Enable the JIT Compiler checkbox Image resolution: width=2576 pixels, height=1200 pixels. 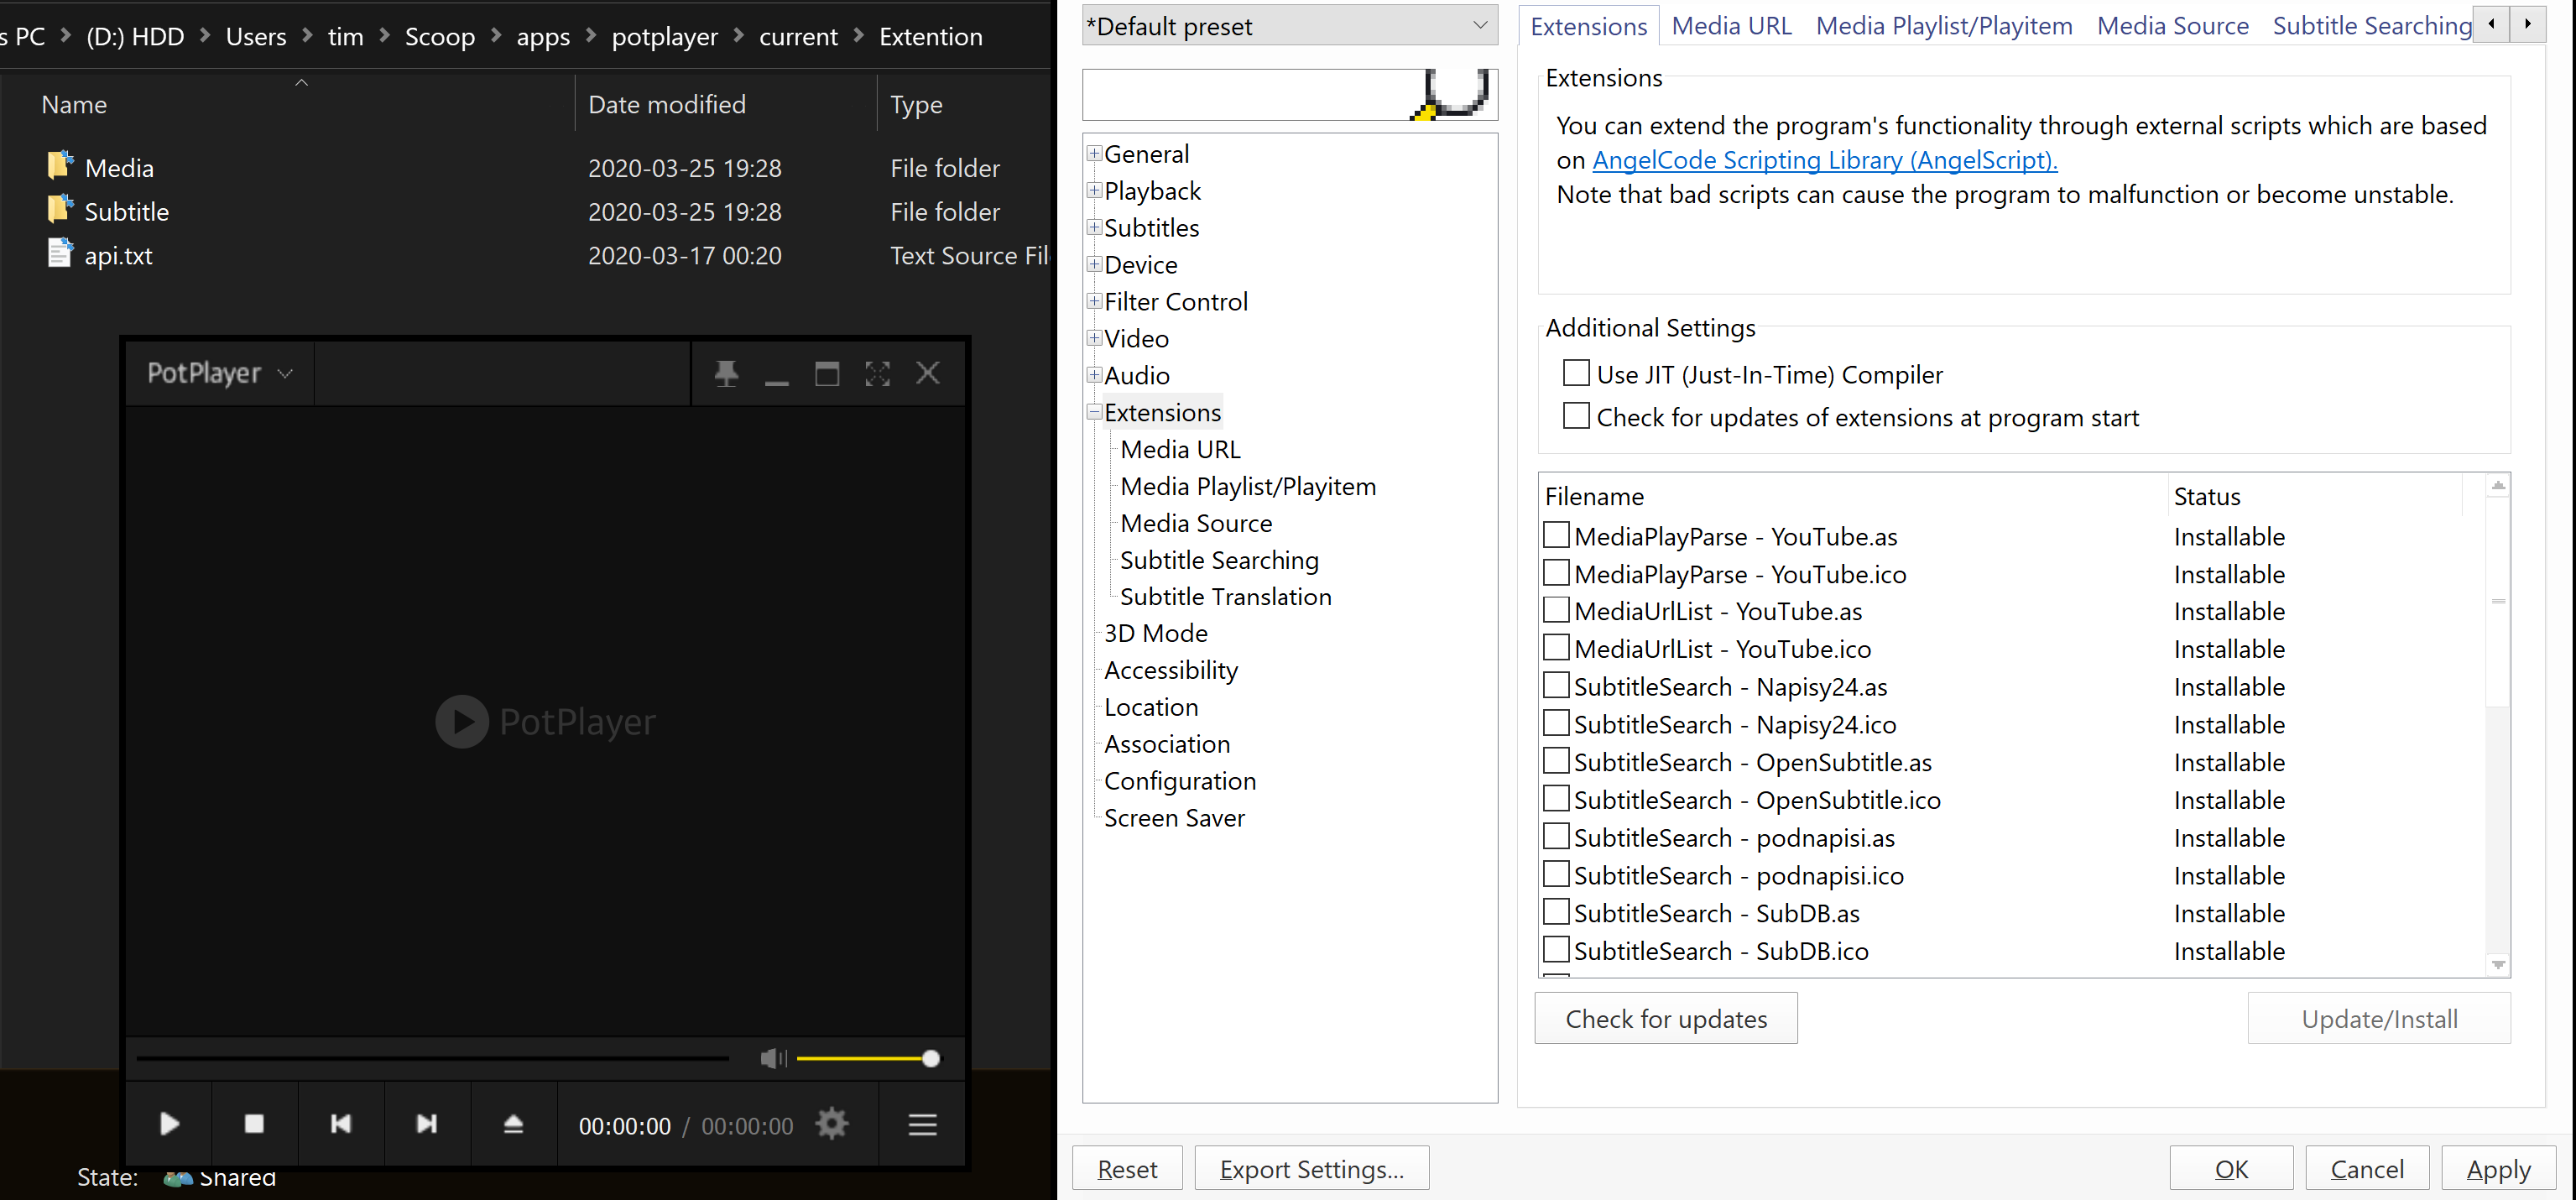click(x=1576, y=372)
